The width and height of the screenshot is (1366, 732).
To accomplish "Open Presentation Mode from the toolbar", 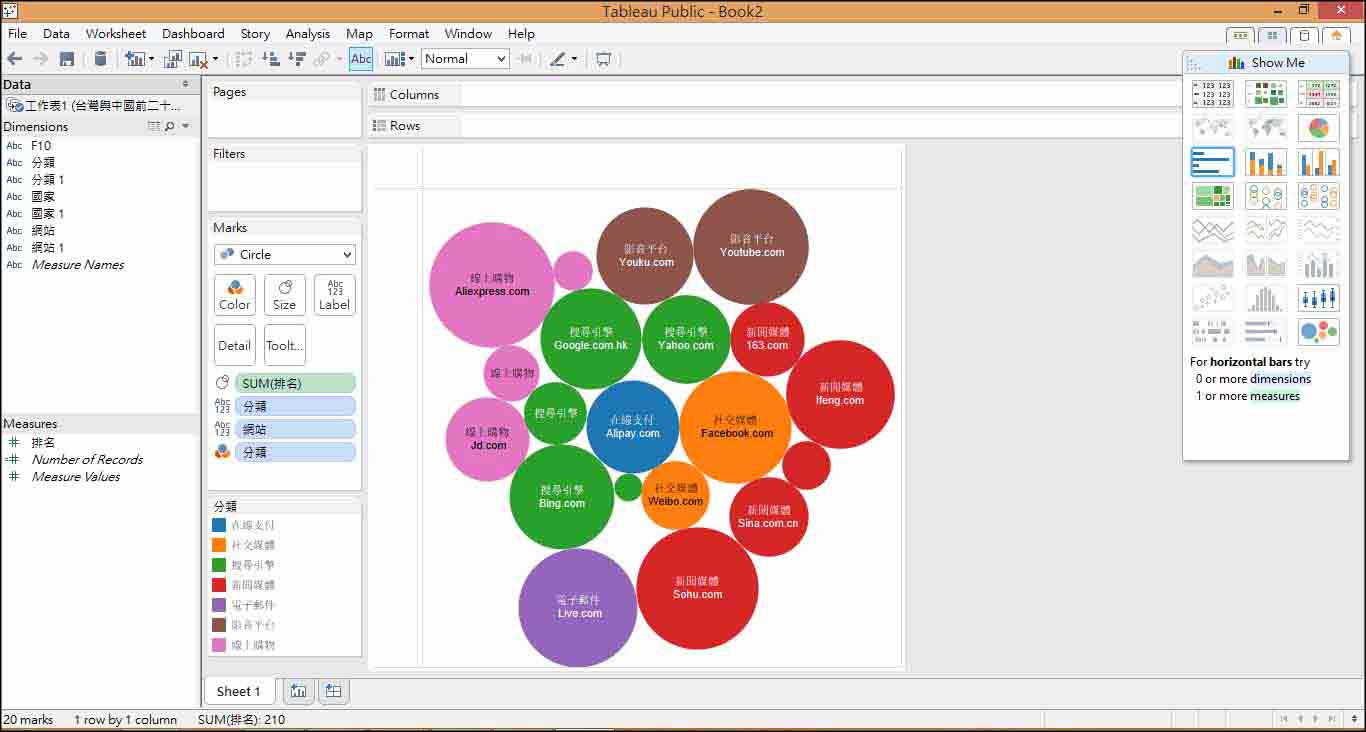I will coord(602,59).
